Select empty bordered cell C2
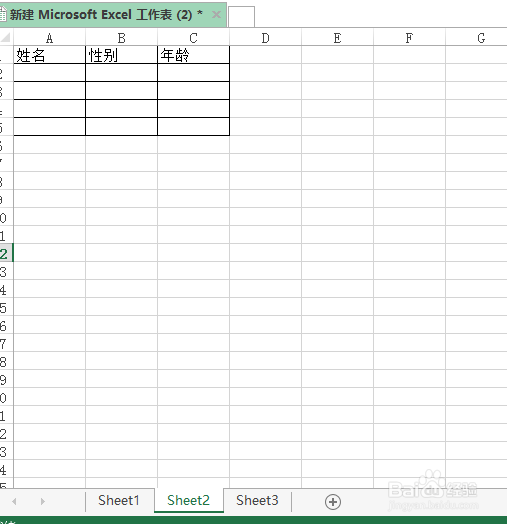The height and width of the screenshot is (524, 507). click(193, 73)
